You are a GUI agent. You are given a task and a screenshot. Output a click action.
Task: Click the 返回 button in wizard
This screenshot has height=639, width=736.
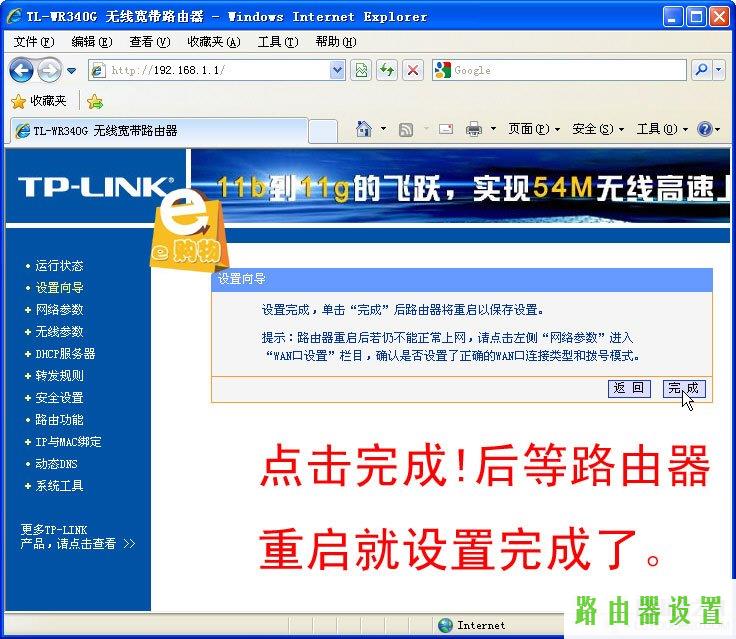[x=629, y=388]
